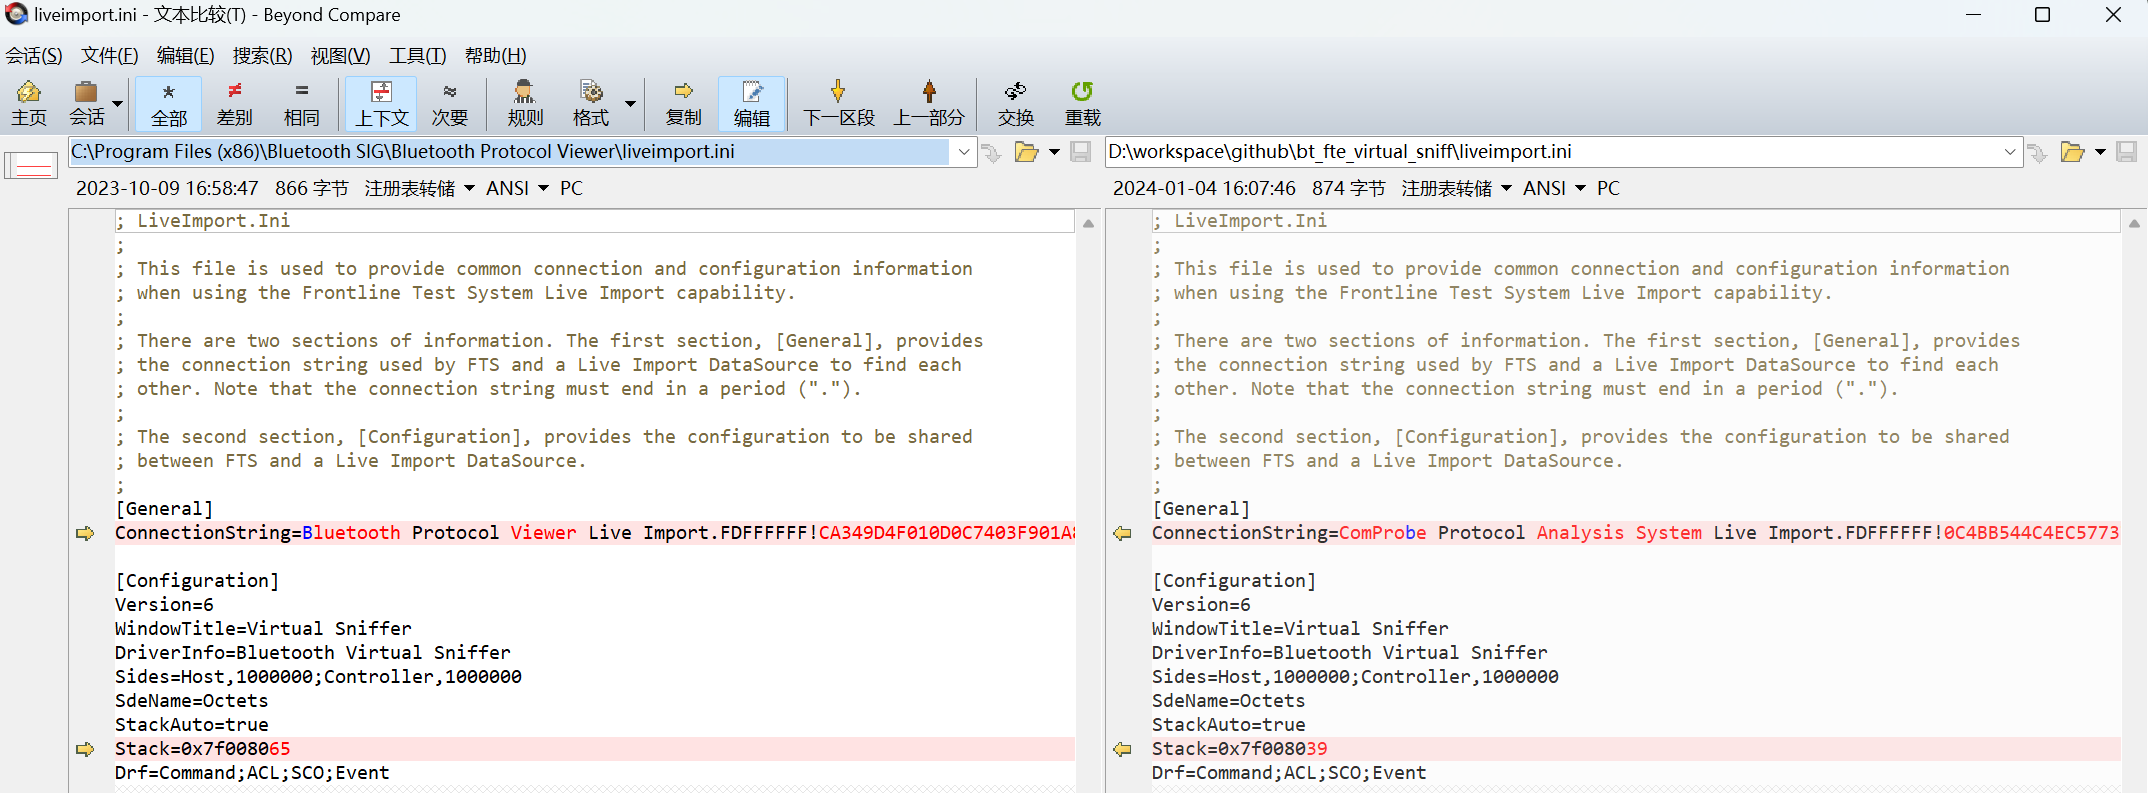Expand the 会话 toolbar dropdown arrow
This screenshot has width=2148, height=793.
118,104
